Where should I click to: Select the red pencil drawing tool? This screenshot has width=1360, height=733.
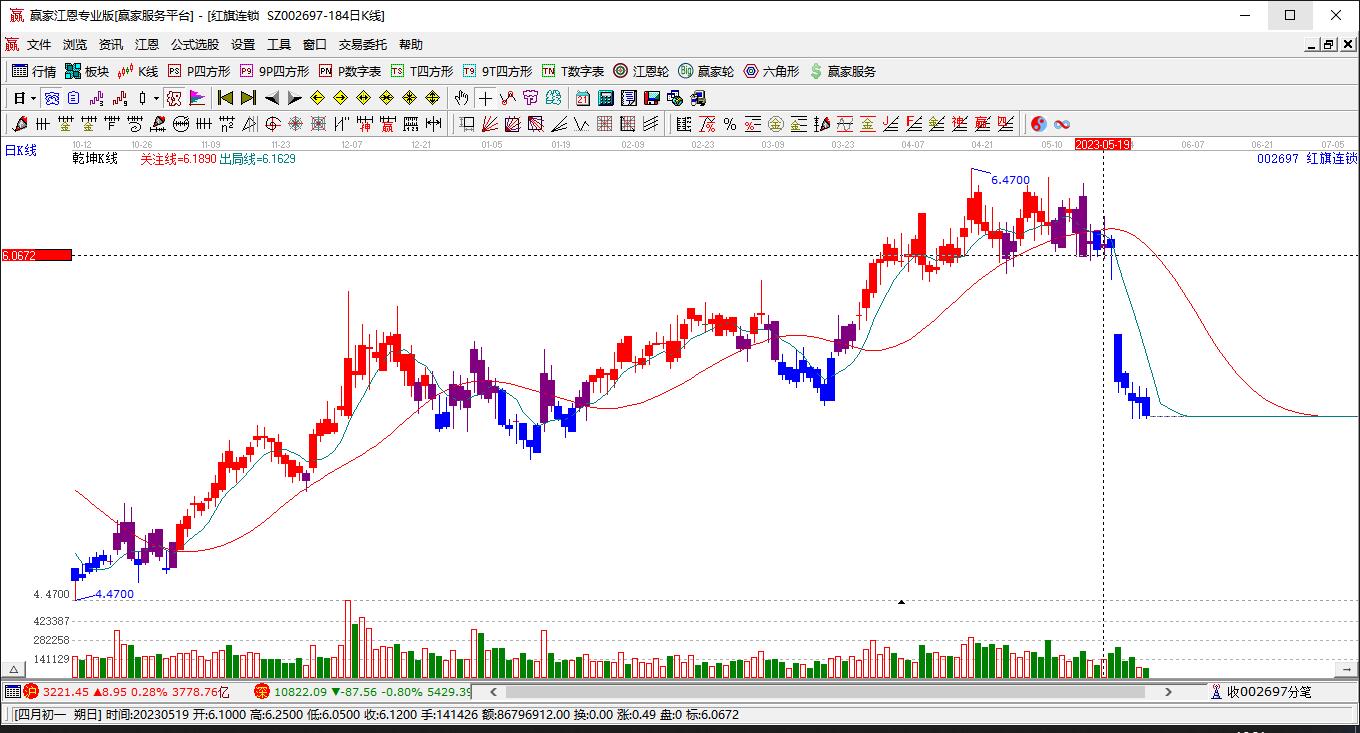pos(19,124)
